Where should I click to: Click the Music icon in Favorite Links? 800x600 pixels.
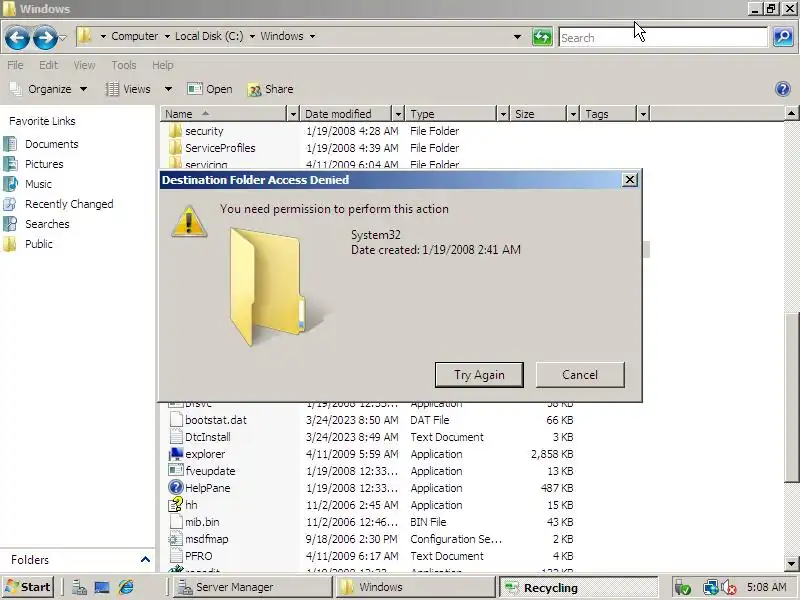click(10, 184)
